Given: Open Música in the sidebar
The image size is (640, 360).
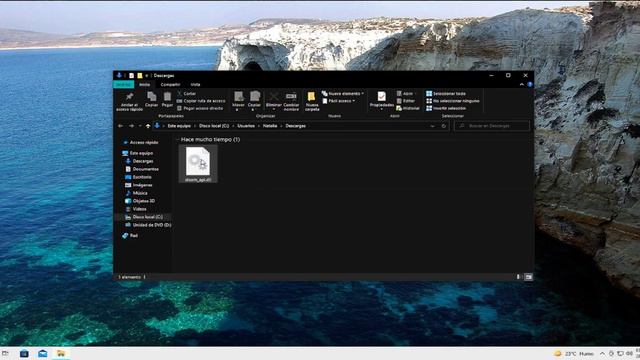Looking at the screenshot, I should click(136, 193).
